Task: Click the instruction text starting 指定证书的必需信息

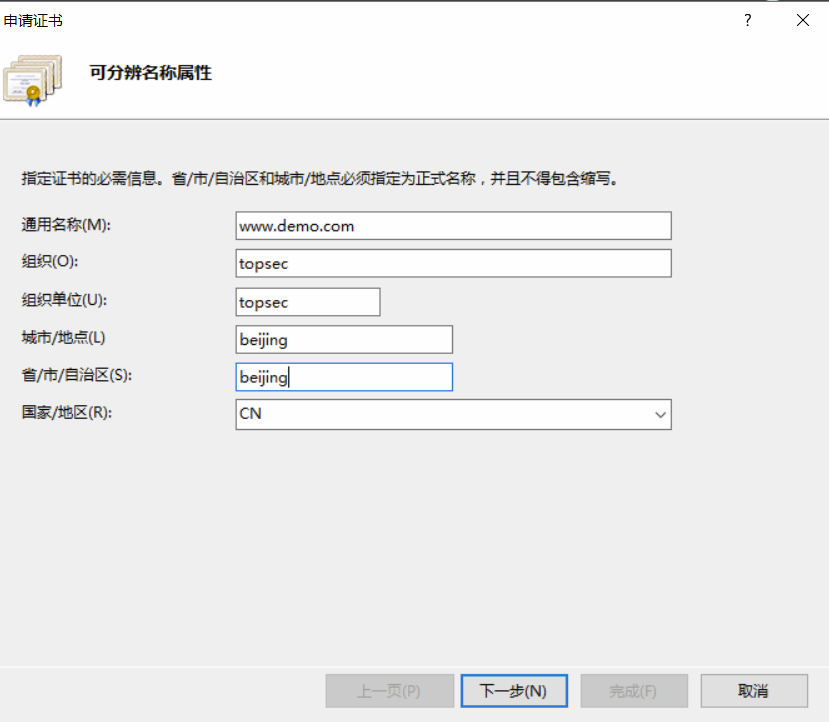Action: coord(319,178)
